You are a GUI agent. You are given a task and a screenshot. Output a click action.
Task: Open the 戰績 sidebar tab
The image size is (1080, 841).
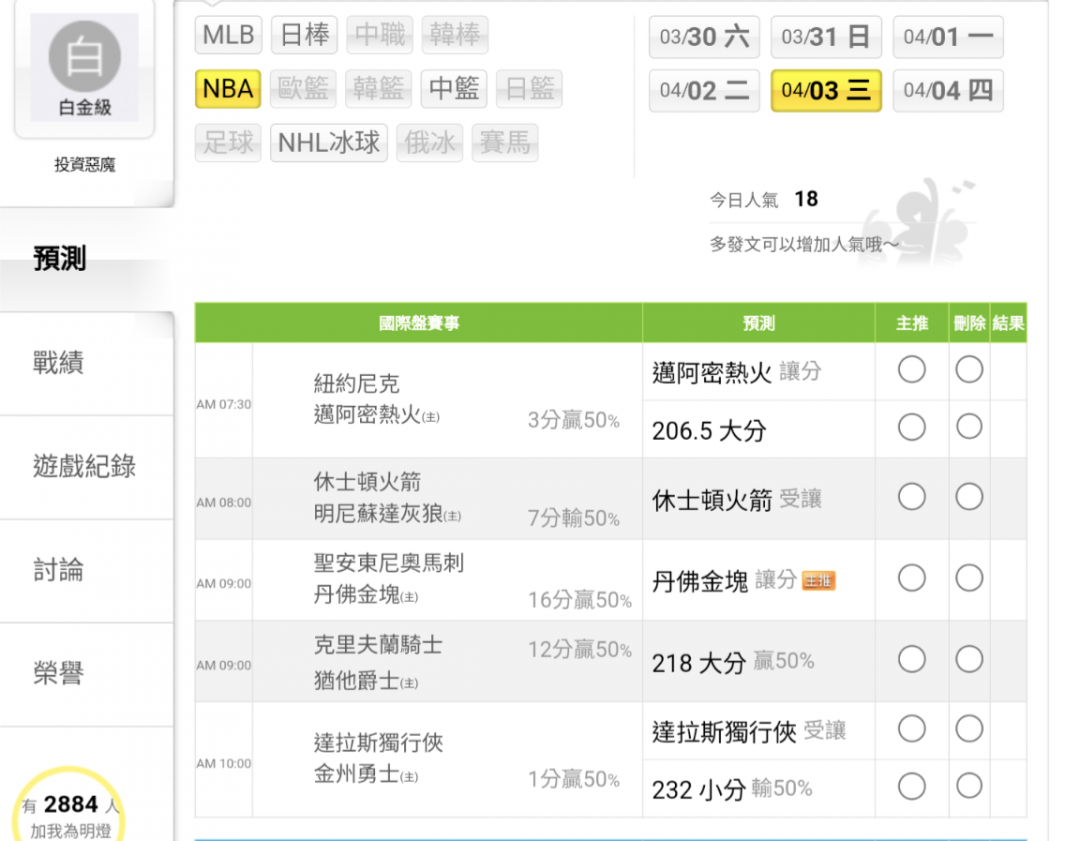(87, 363)
